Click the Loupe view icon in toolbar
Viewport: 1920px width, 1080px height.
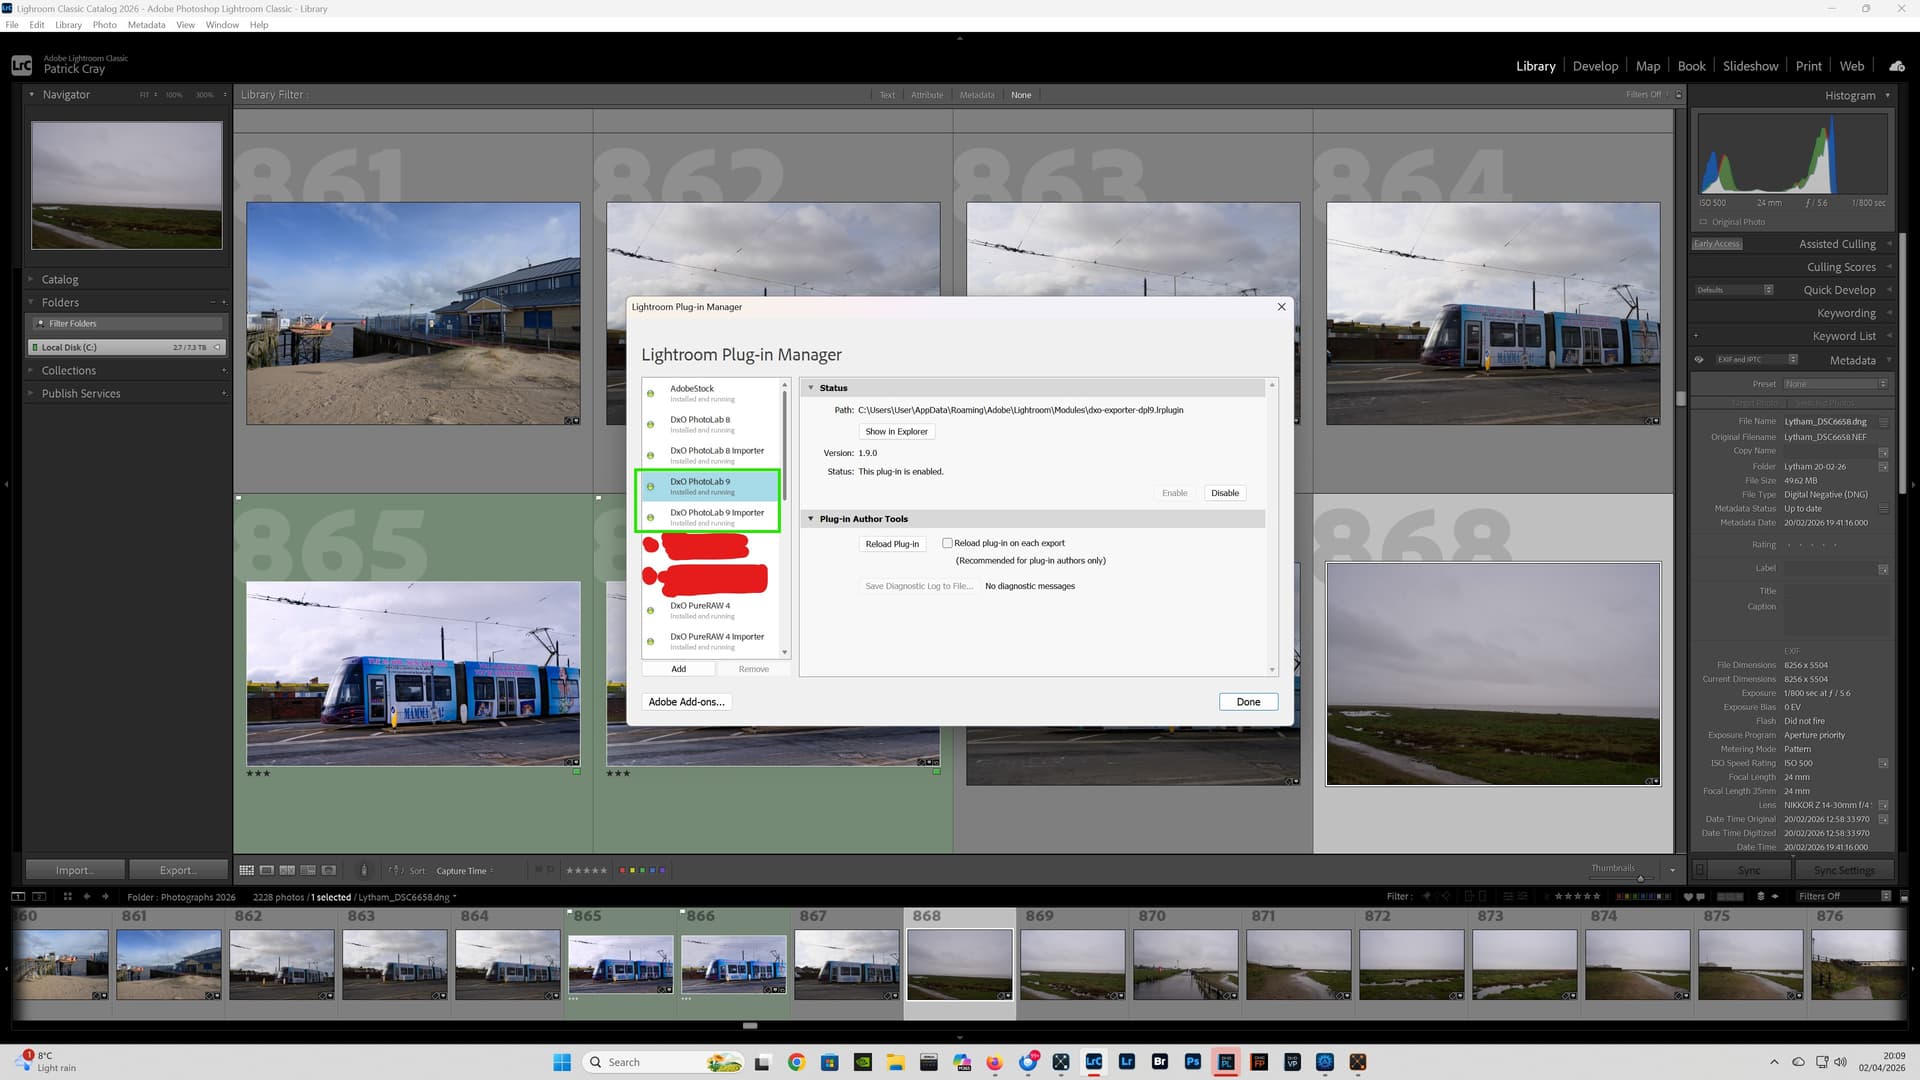click(x=267, y=870)
